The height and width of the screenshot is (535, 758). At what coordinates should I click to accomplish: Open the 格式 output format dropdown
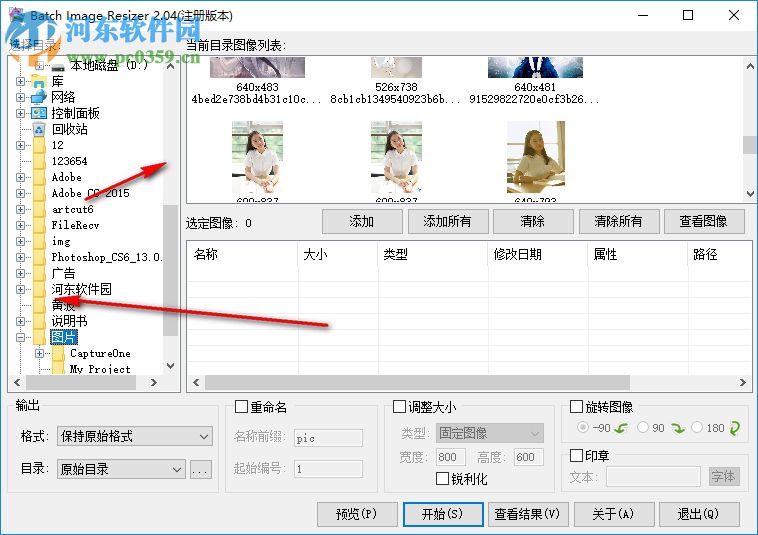(x=135, y=436)
